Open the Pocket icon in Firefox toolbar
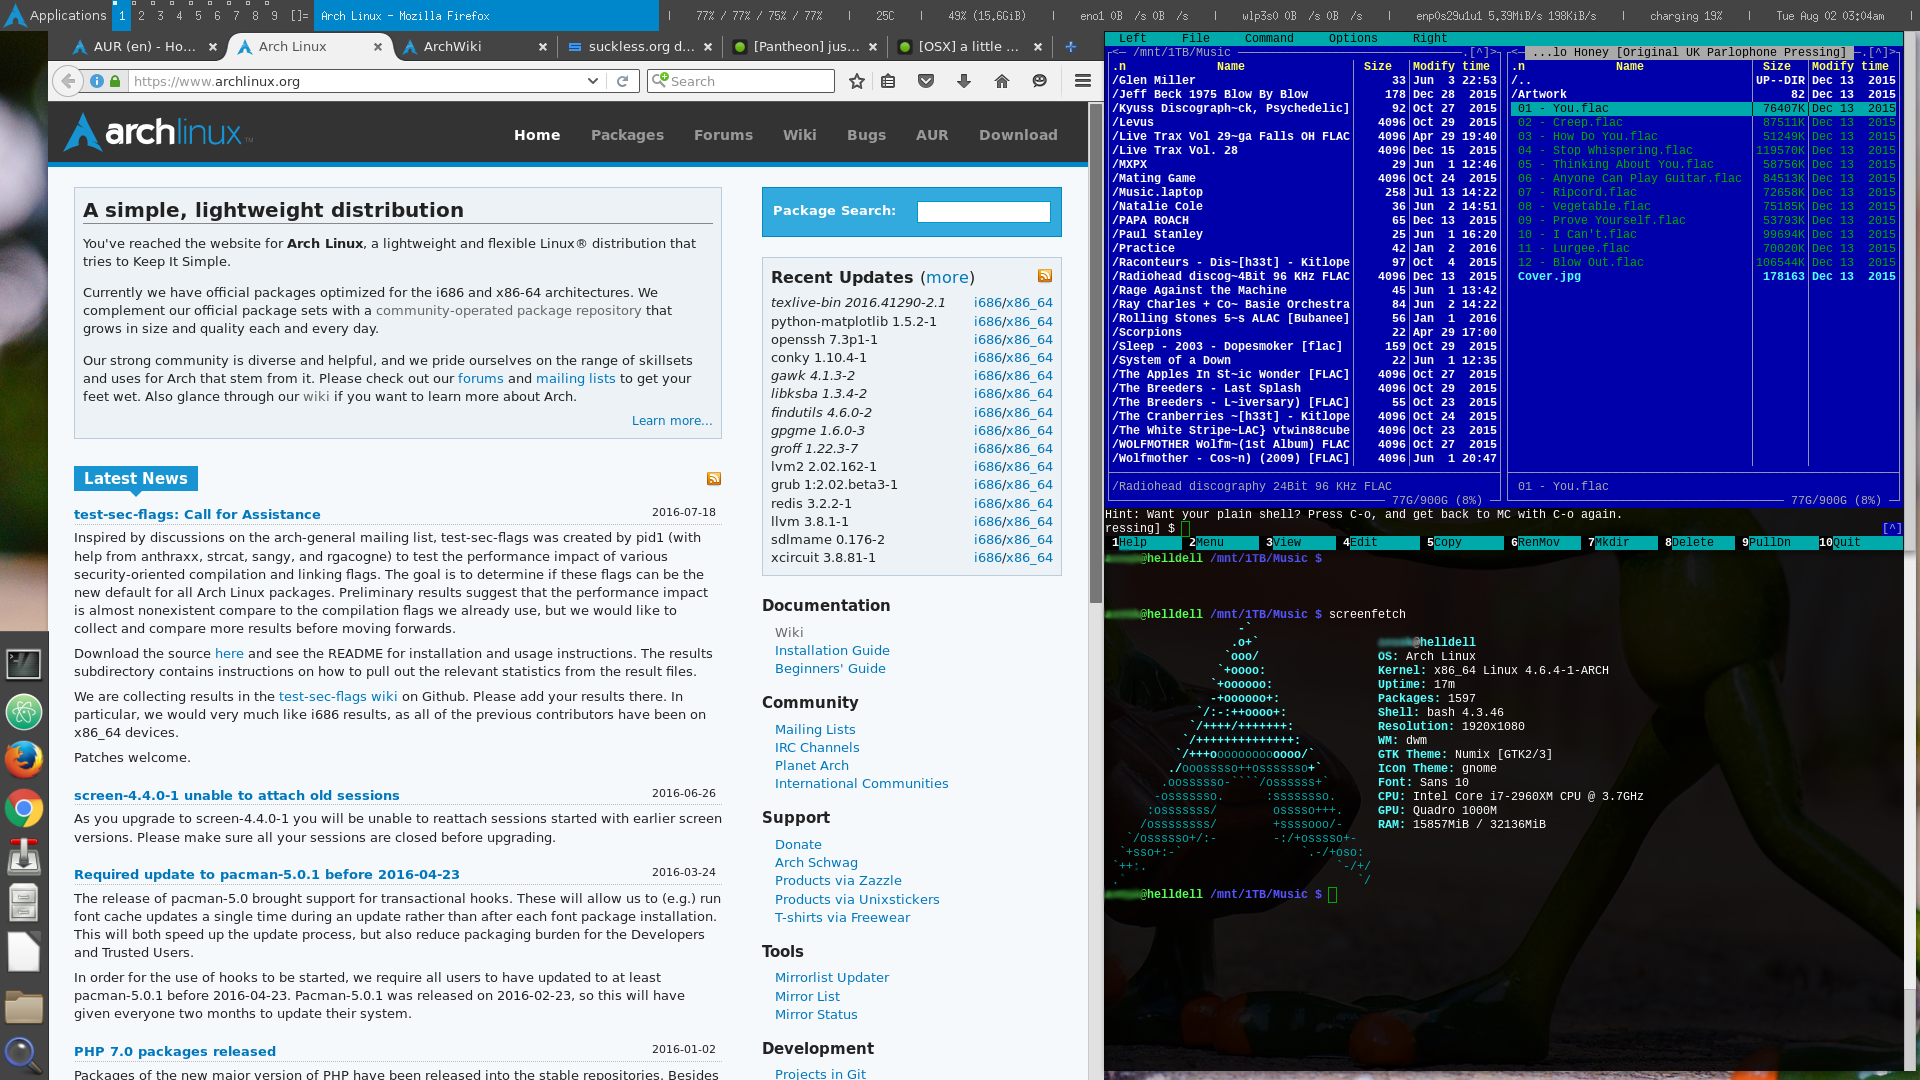This screenshot has height=1080, width=1920. coord(926,81)
